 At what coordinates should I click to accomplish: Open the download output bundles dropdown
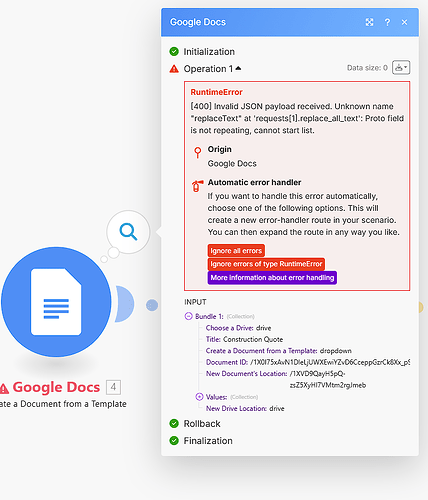click(401, 68)
